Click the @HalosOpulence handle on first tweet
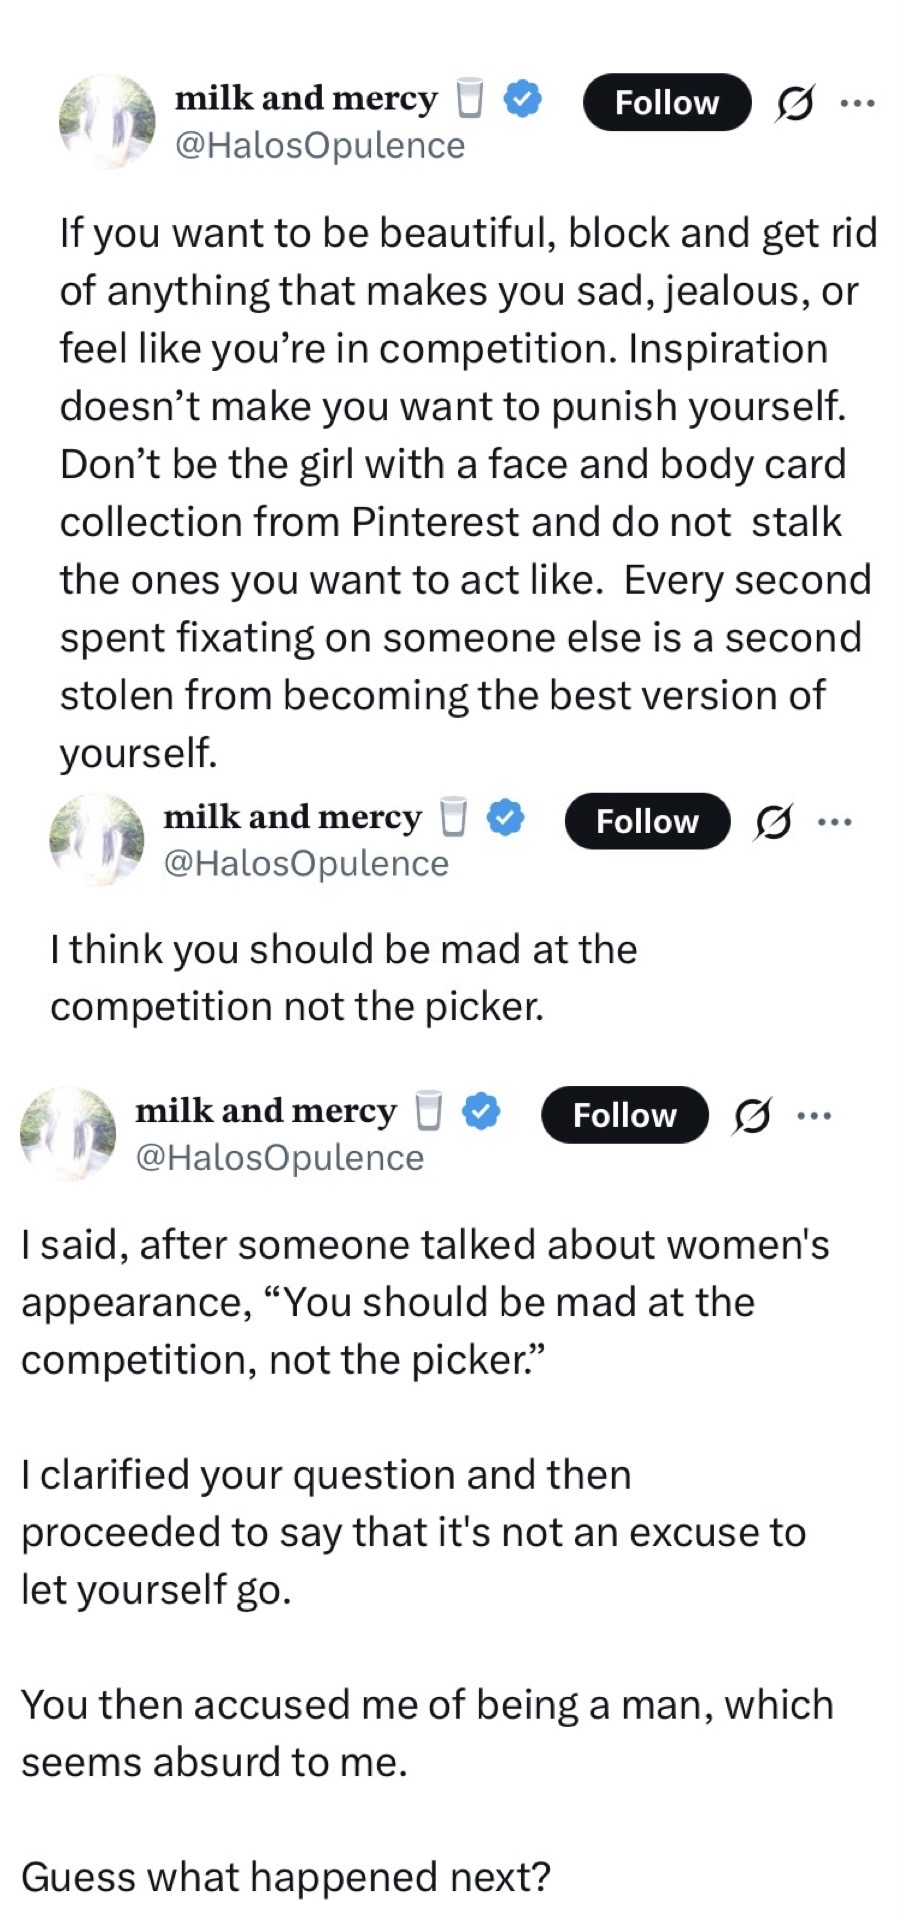 click(320, 146)
